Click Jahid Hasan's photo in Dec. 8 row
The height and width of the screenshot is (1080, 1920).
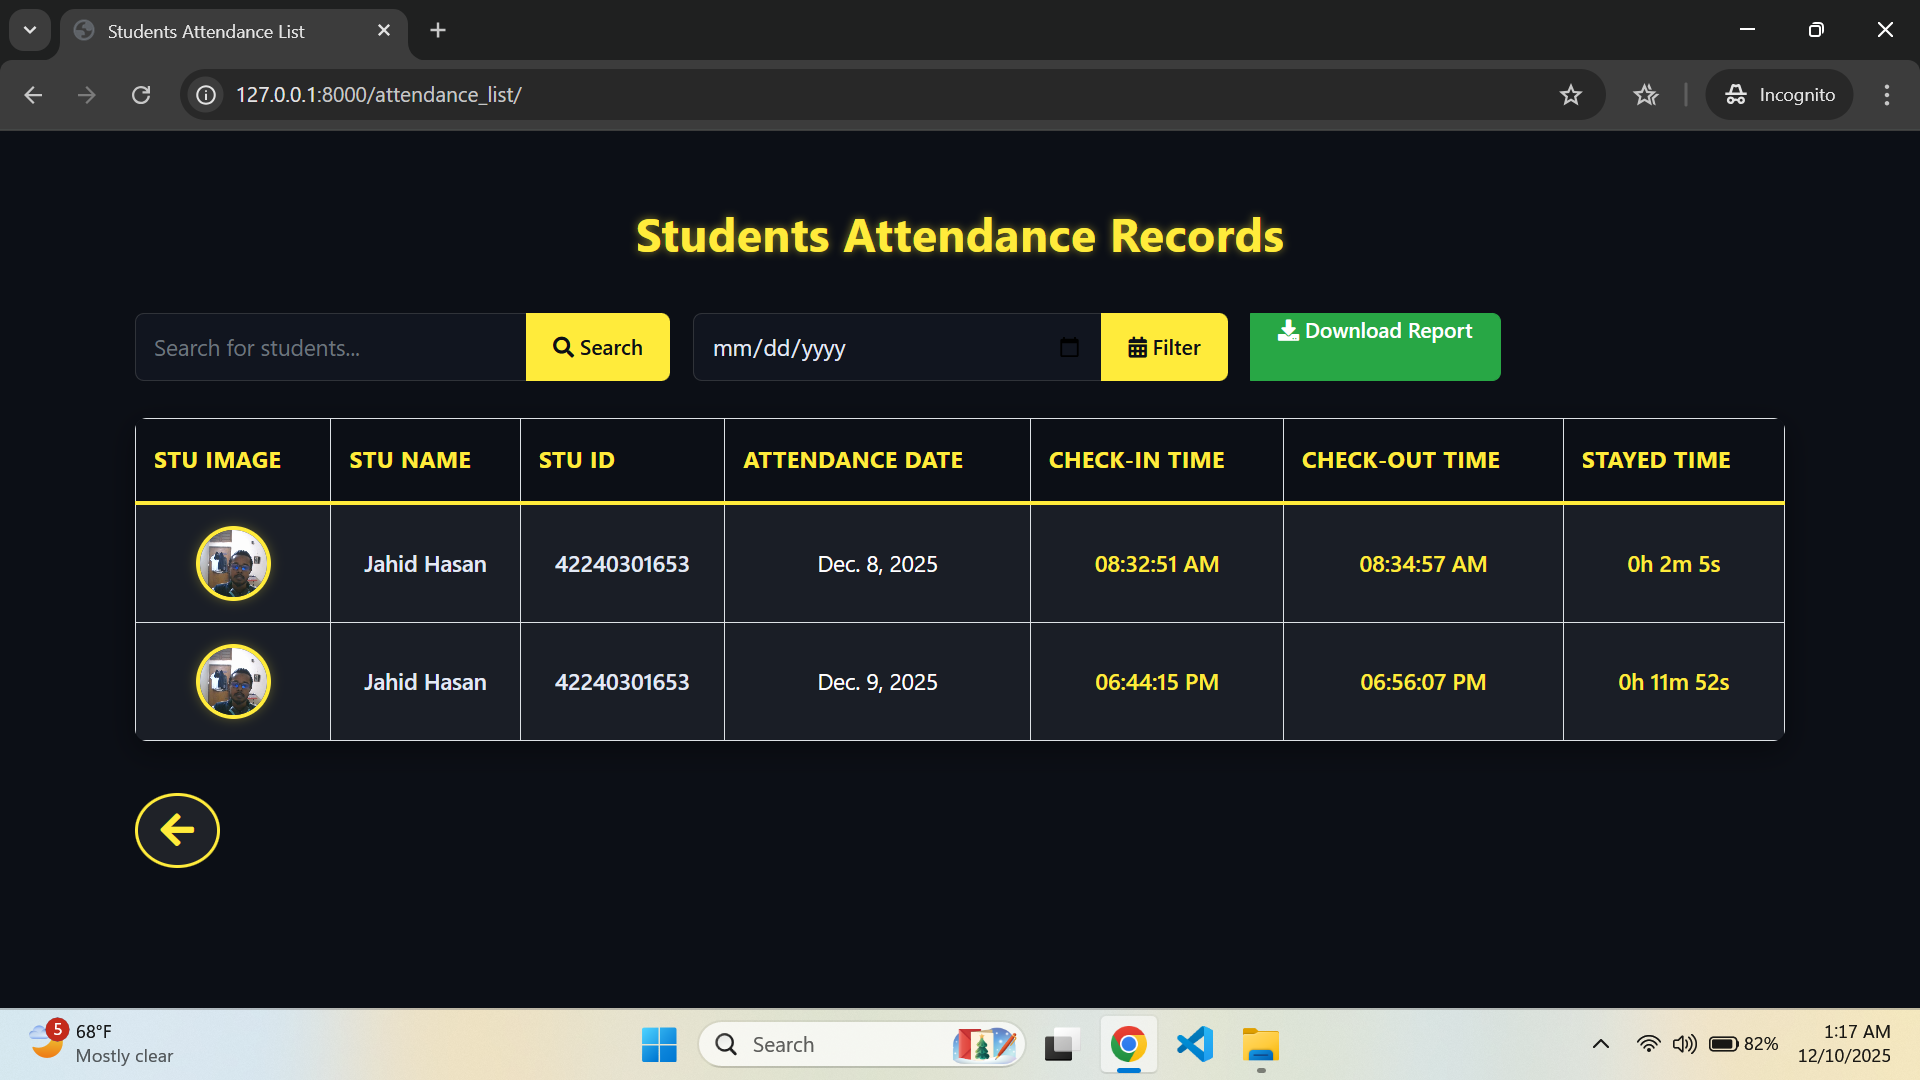tap(233, 564)
